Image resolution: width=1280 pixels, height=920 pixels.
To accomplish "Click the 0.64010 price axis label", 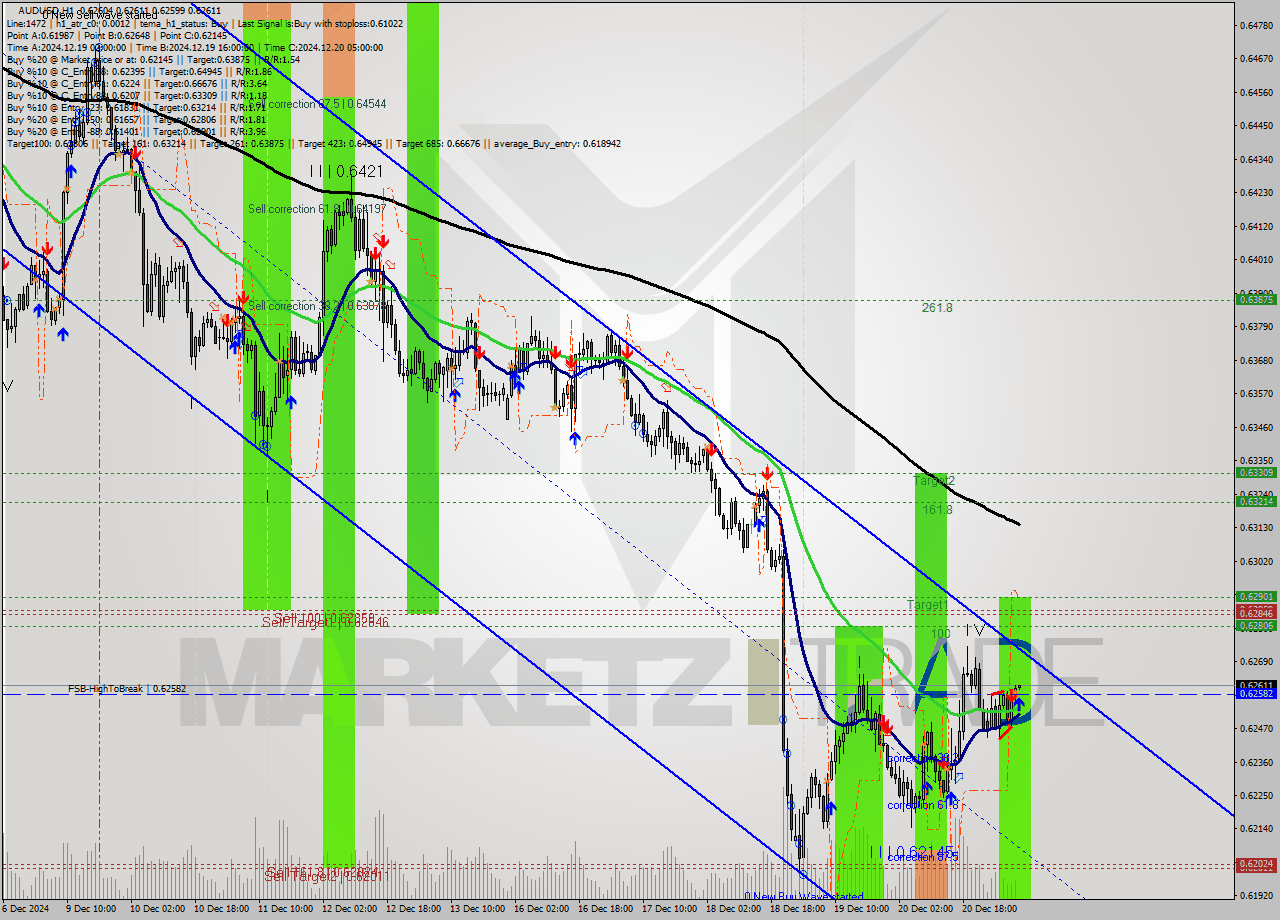I will pos(1256,260).
